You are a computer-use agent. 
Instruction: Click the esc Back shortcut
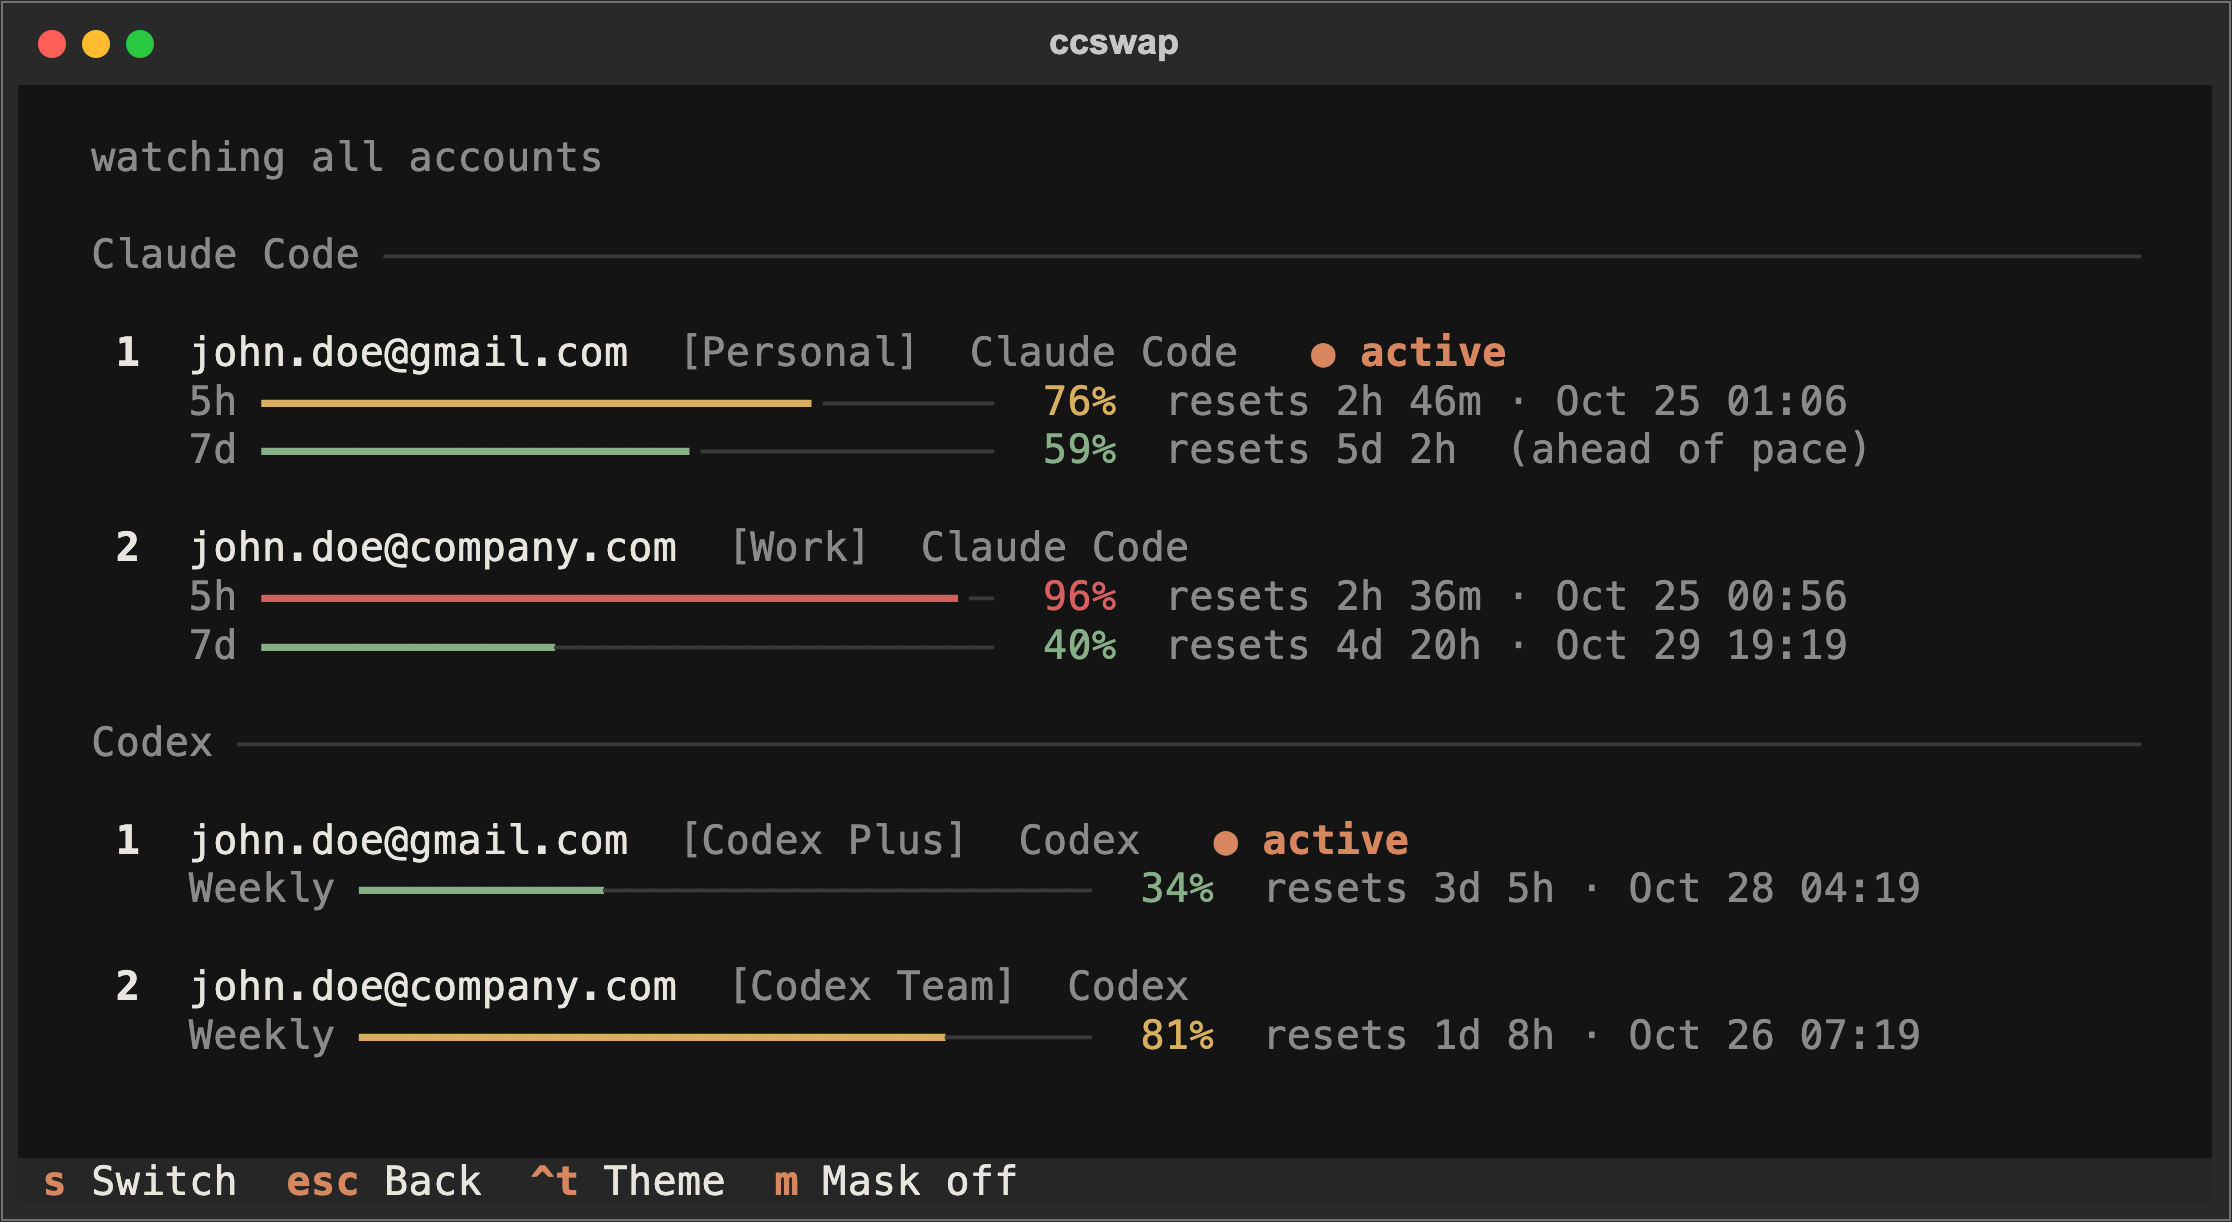384,1182
